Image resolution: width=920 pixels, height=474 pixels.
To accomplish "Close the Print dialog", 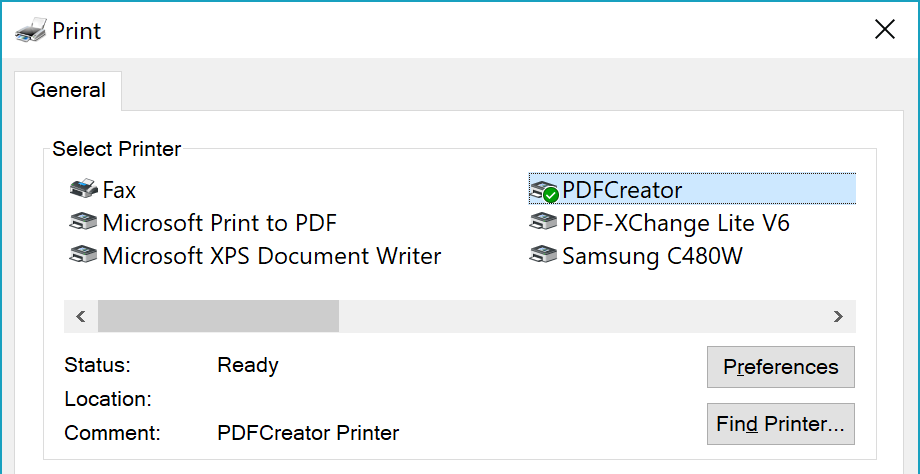I will (x=885, y=30).
